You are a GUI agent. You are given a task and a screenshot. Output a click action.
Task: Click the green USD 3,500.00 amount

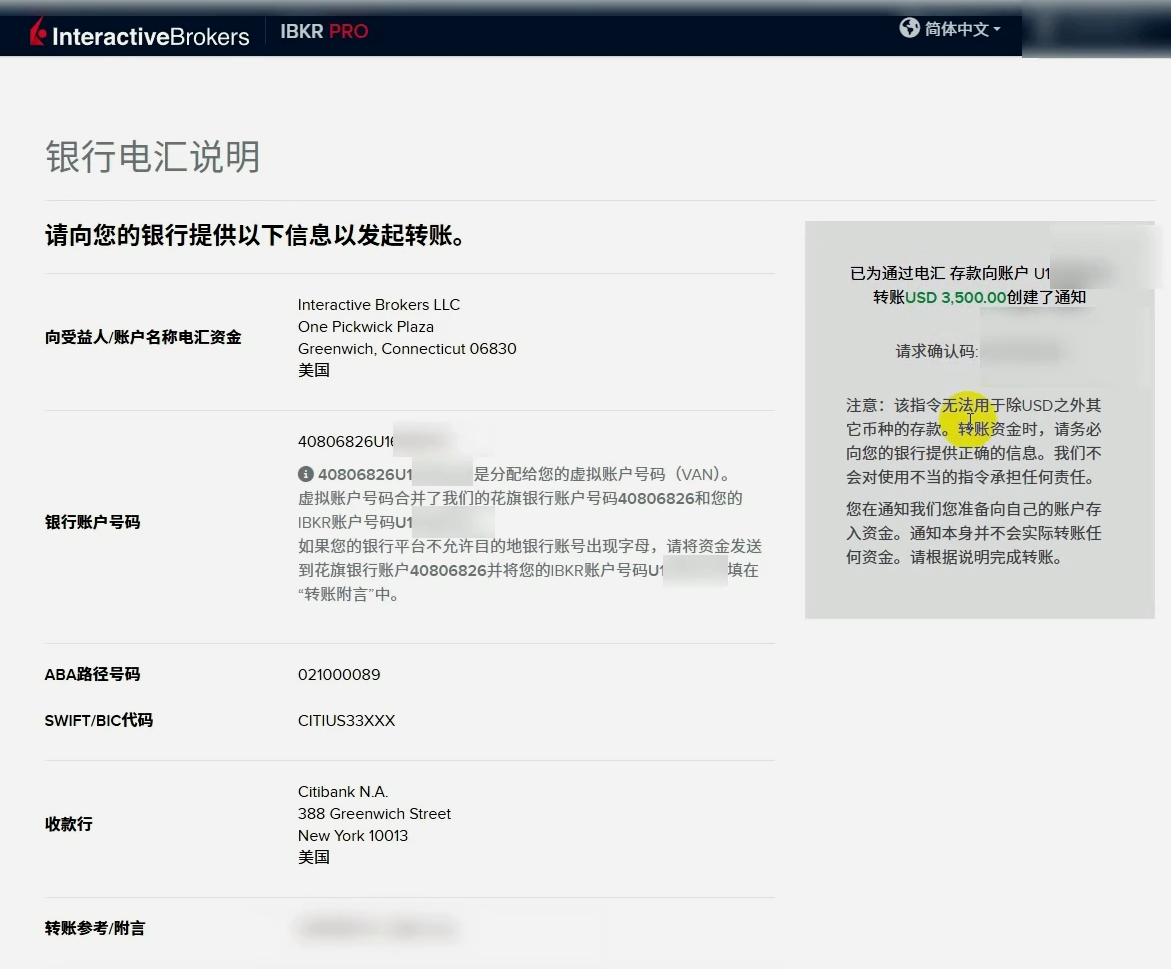pyautogui.click(x=955, y=297)
